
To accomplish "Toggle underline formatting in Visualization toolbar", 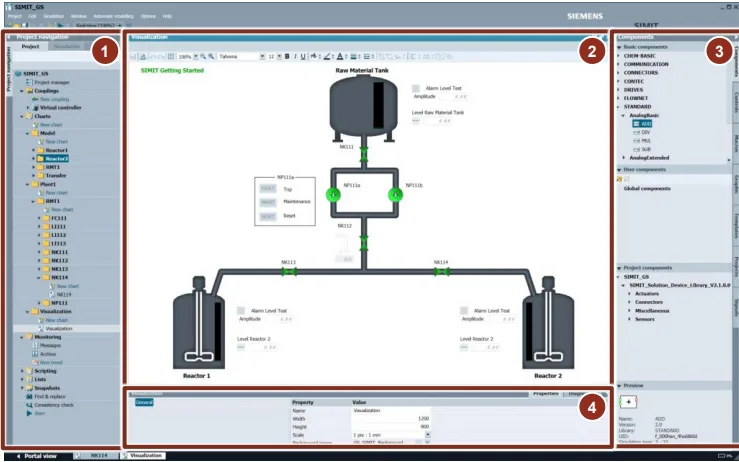I will tap(303, 57).
